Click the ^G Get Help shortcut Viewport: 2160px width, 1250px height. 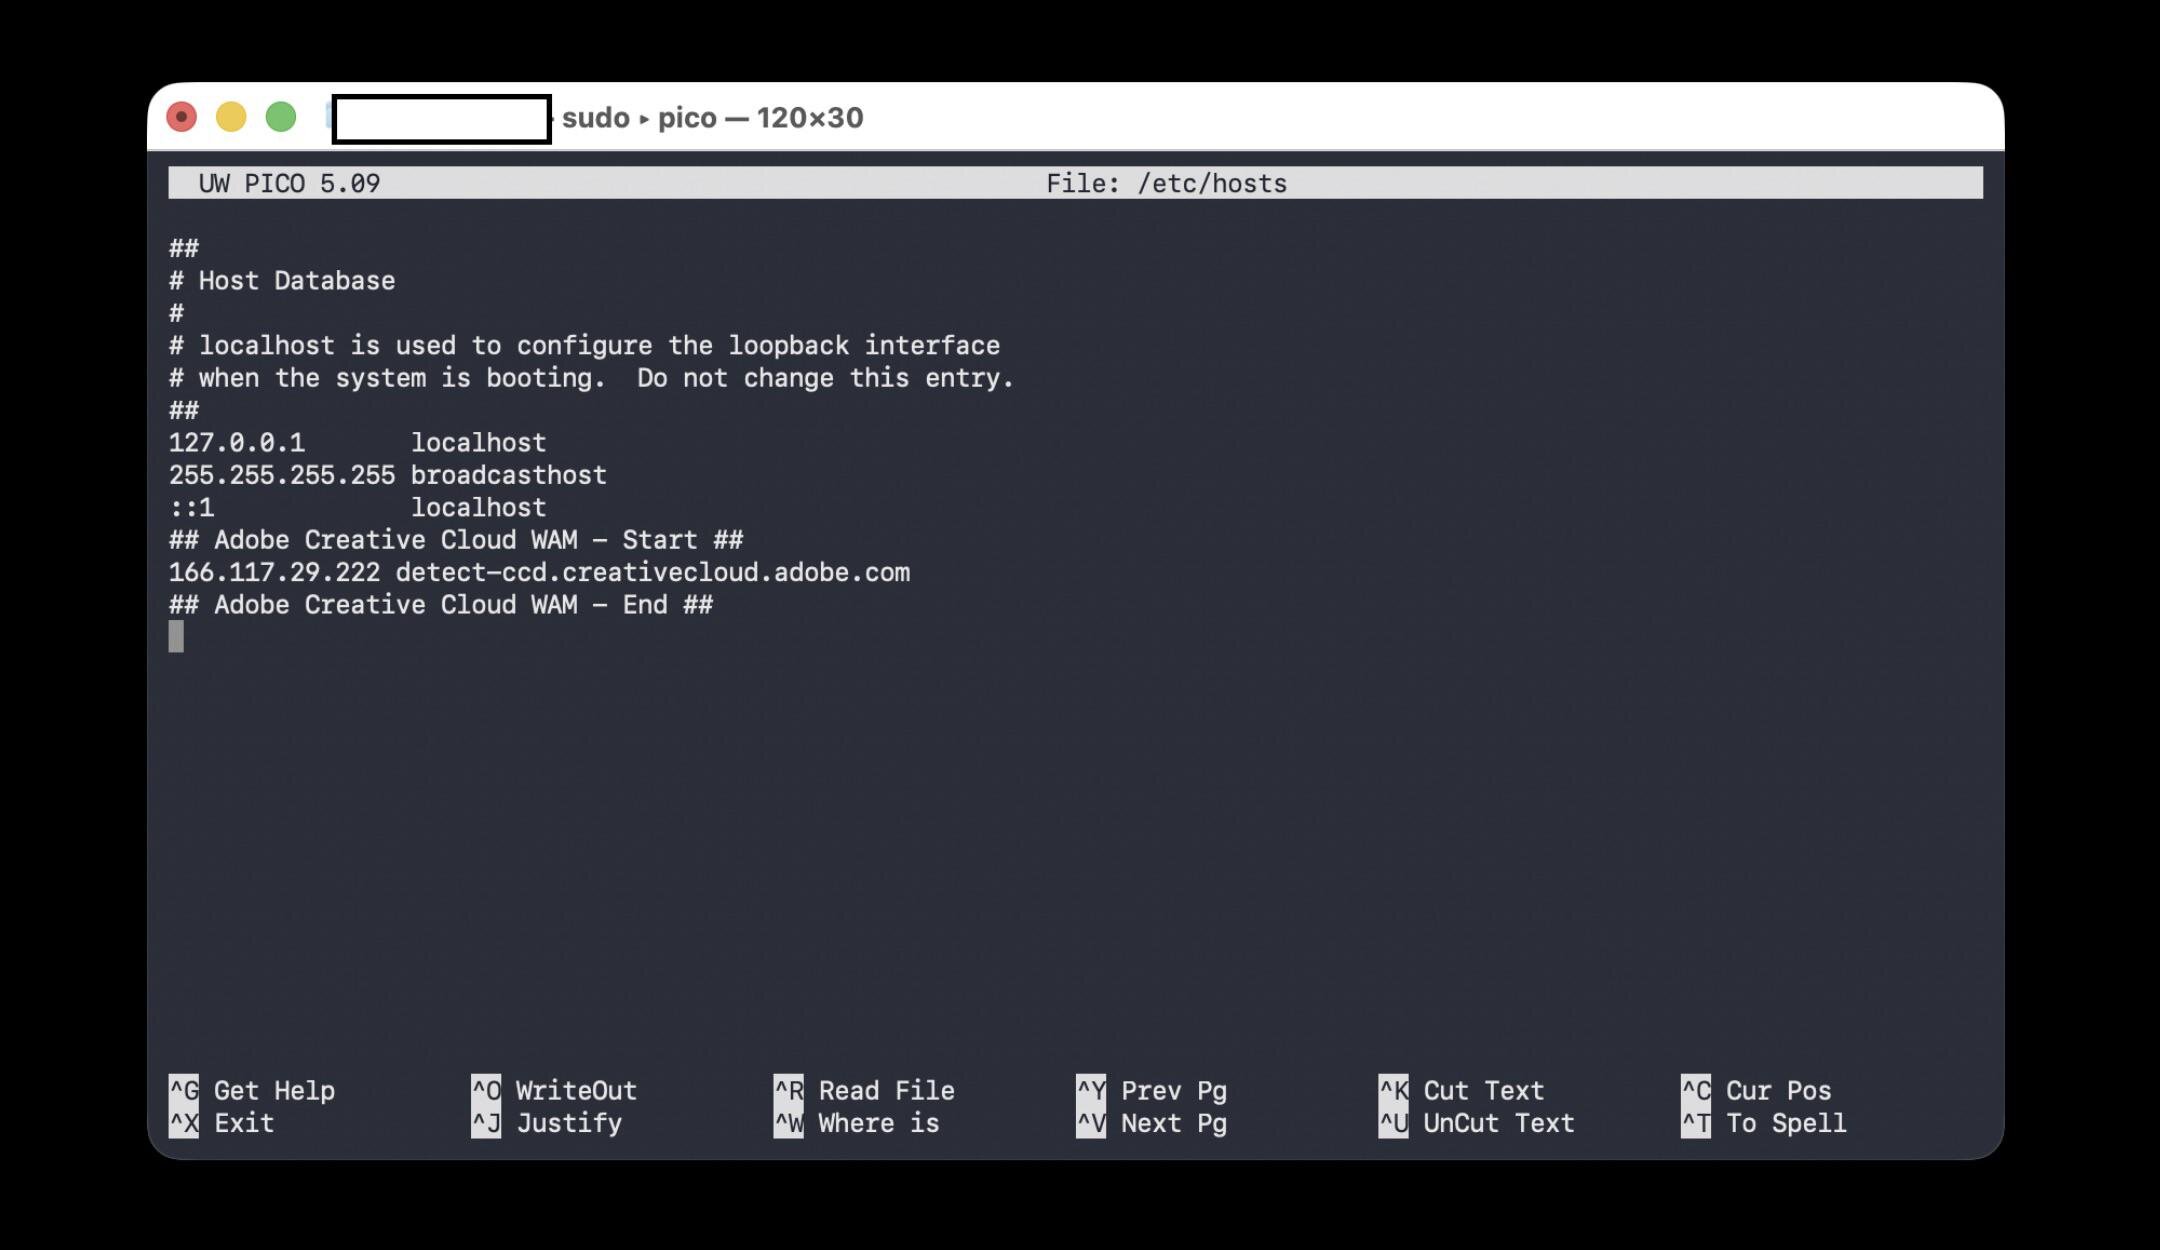252,1090
